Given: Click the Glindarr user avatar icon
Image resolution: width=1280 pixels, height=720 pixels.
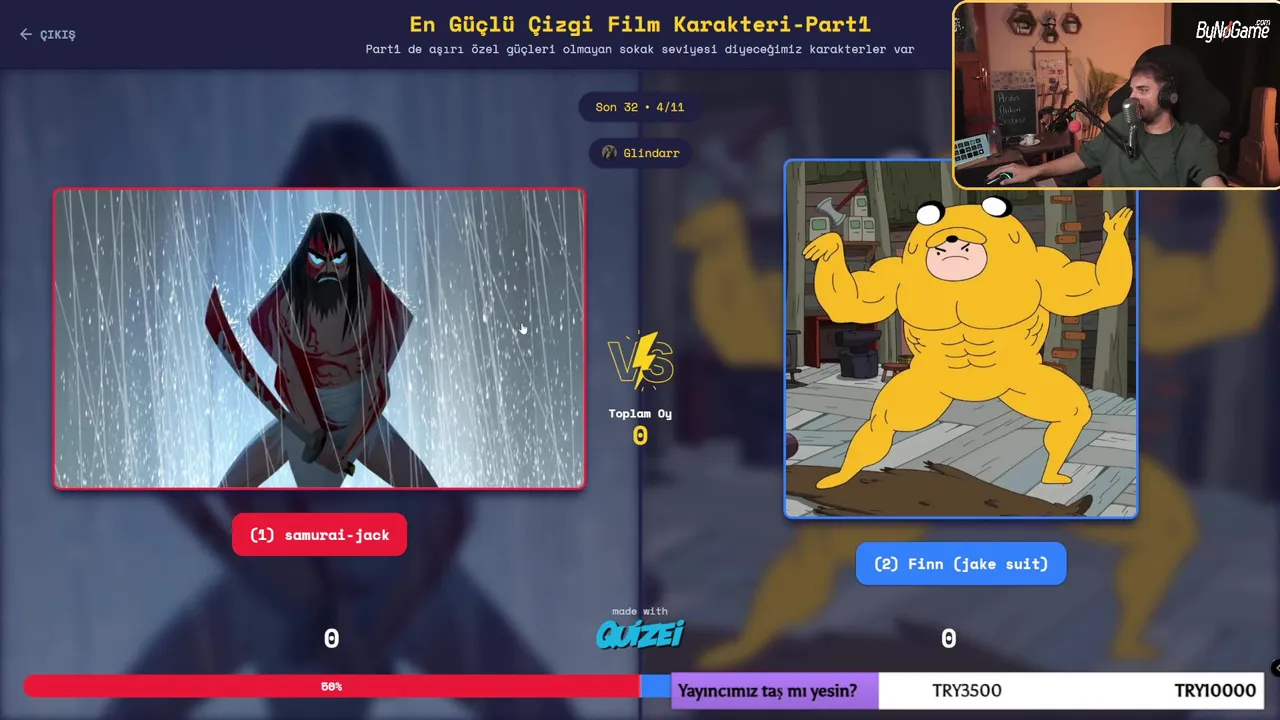Looking at the screenshot, I should 609,153.
